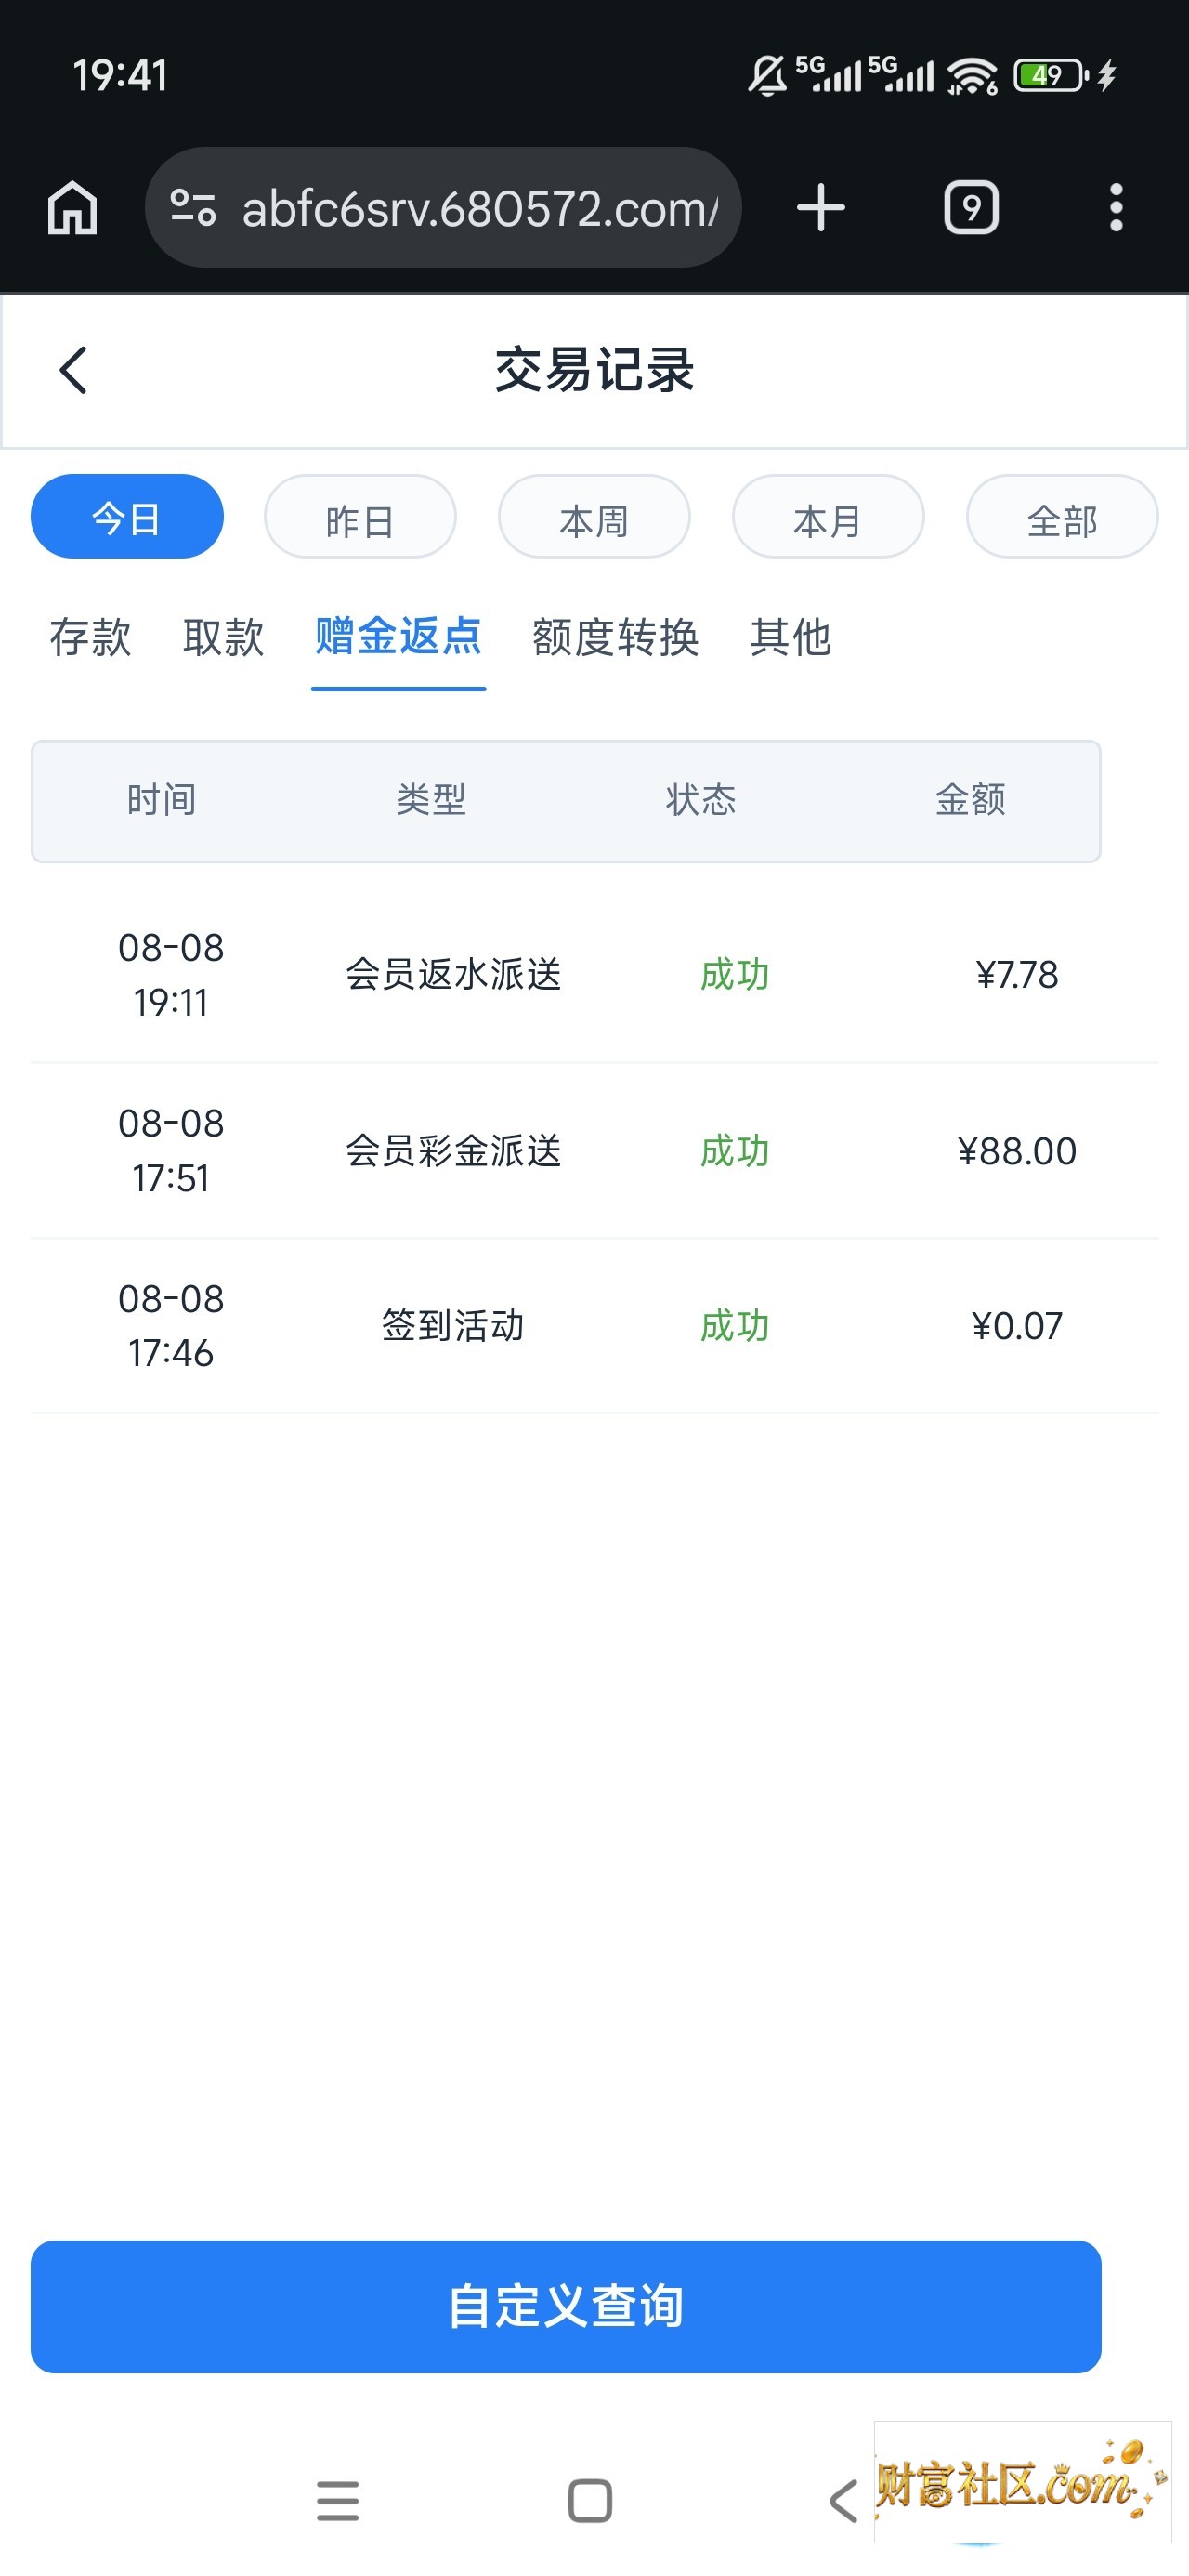Image resolution: width=1189 pixels, height=2576 pixels.
Task: Tap the Android home square button
Action: coord(590,2500)
